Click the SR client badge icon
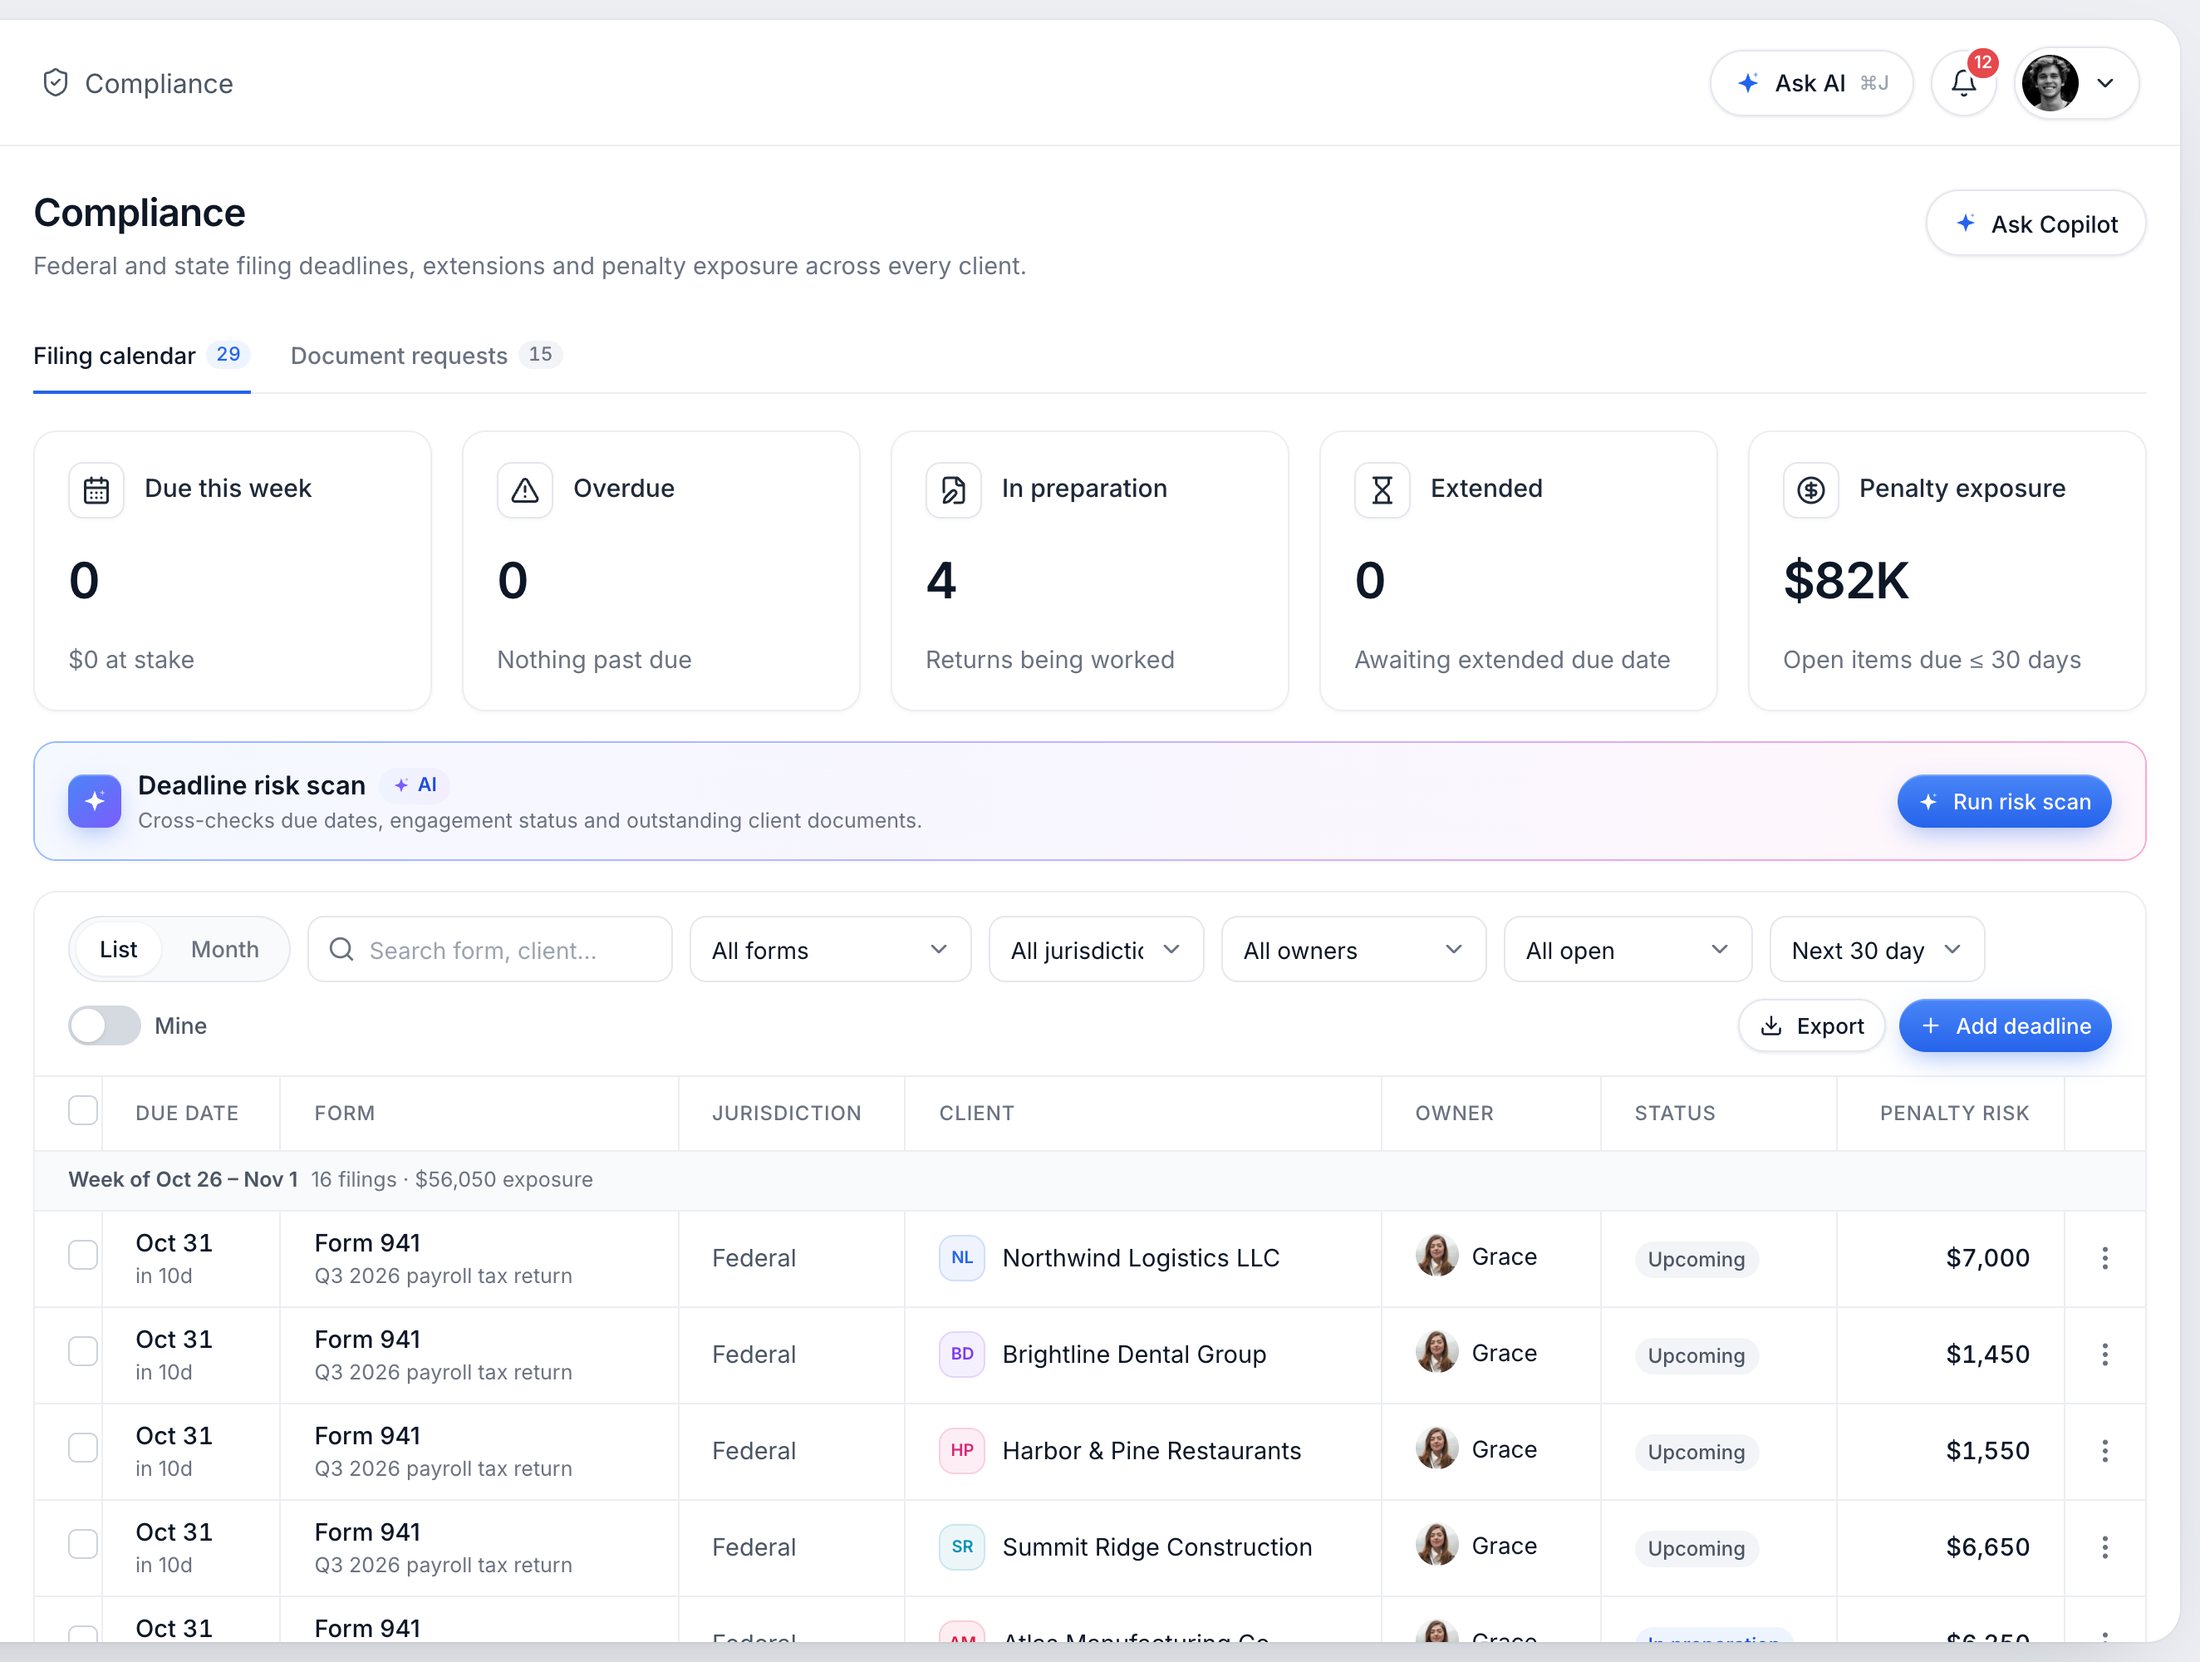Viewport: 2200px width, 1662px height. pos(962,1547)
